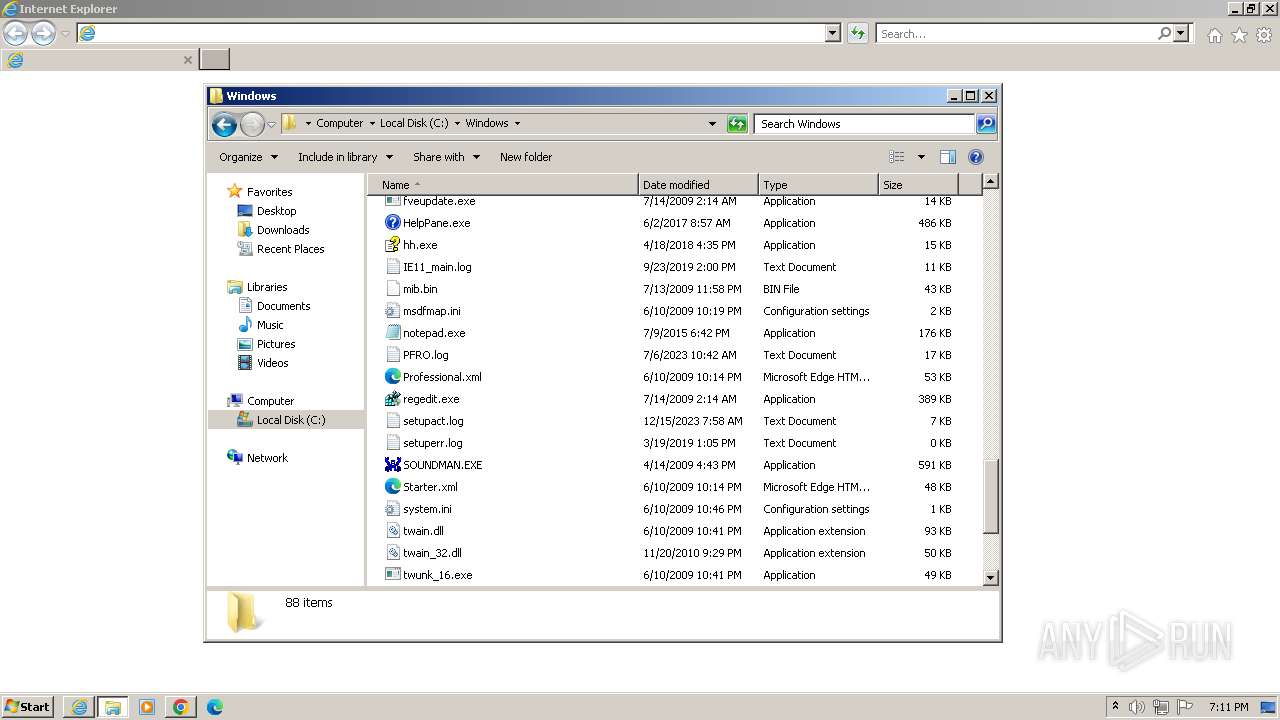Open new tab in Internet Explorer
Screen dimensions: 1280x720
215,59
